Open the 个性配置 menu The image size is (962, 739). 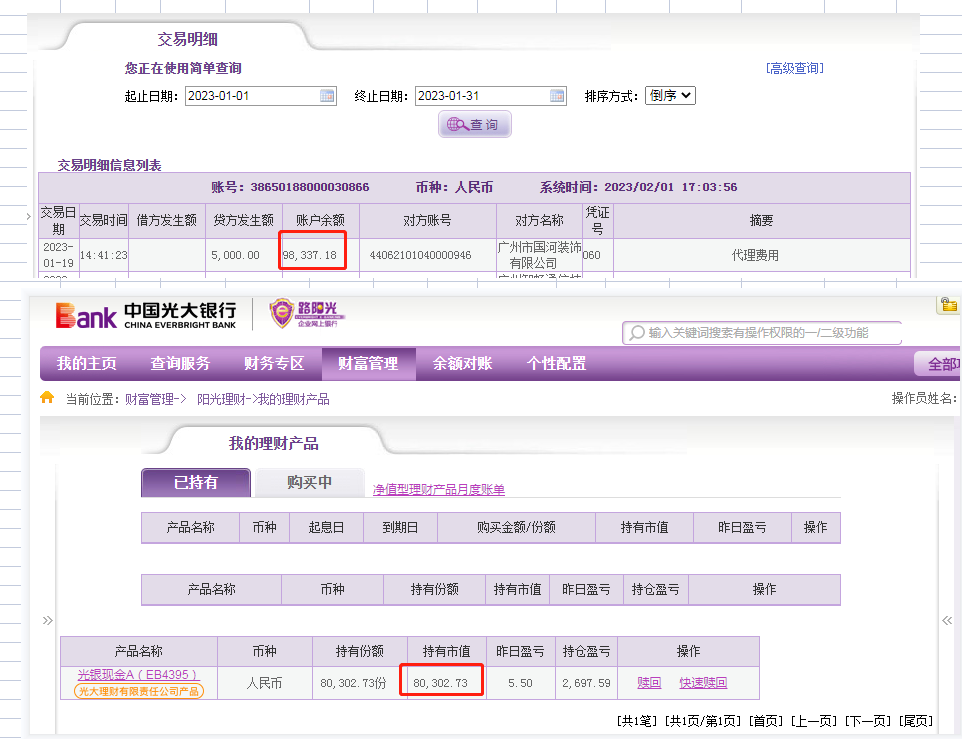point(556,364)
